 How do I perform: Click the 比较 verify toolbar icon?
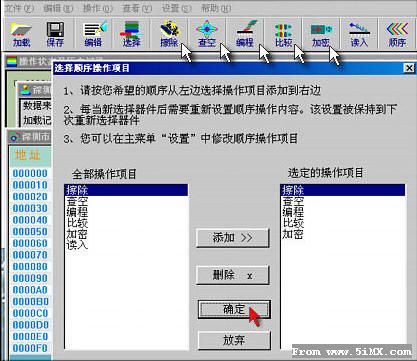point(283,34)
